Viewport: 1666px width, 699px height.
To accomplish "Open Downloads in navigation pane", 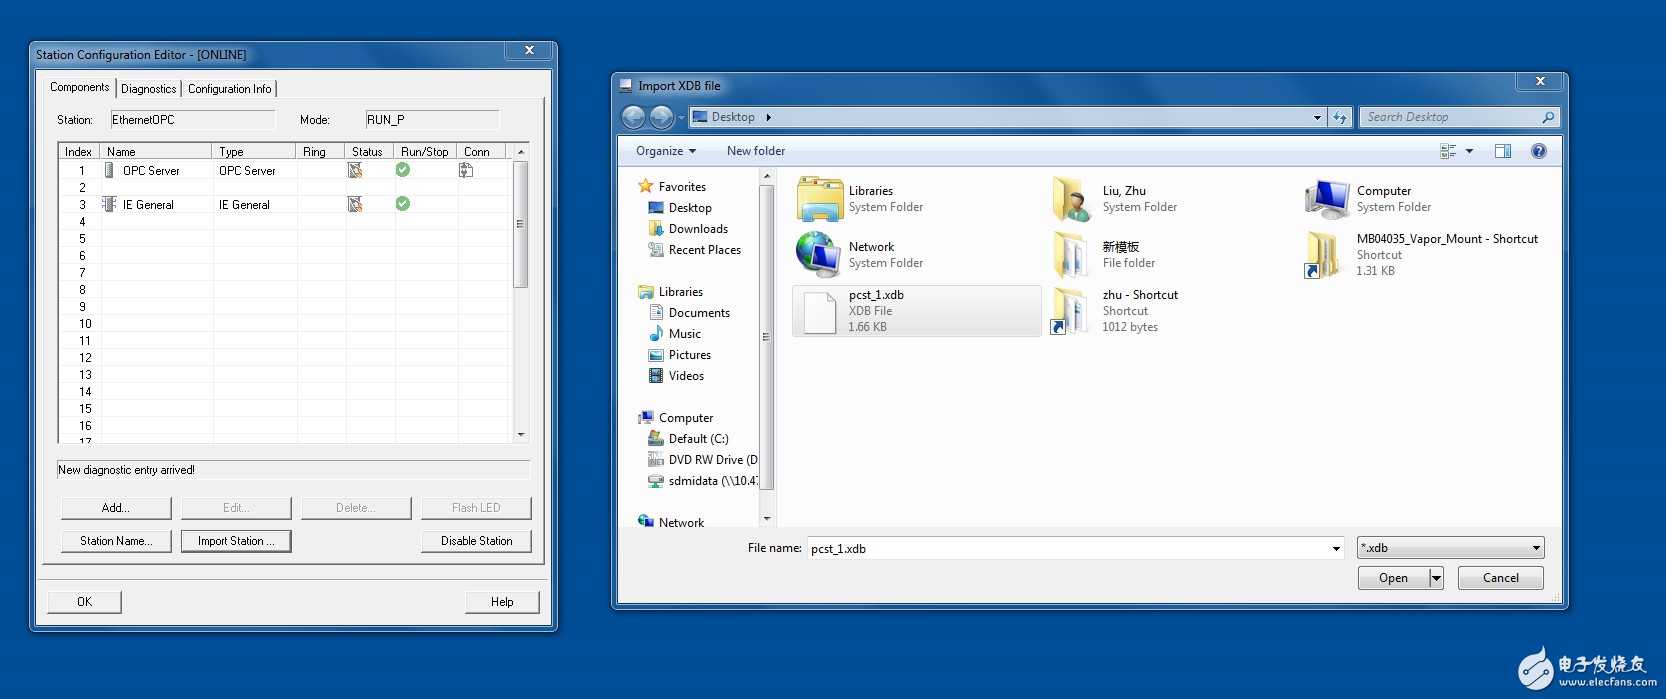I will click(x=688, y=229).
